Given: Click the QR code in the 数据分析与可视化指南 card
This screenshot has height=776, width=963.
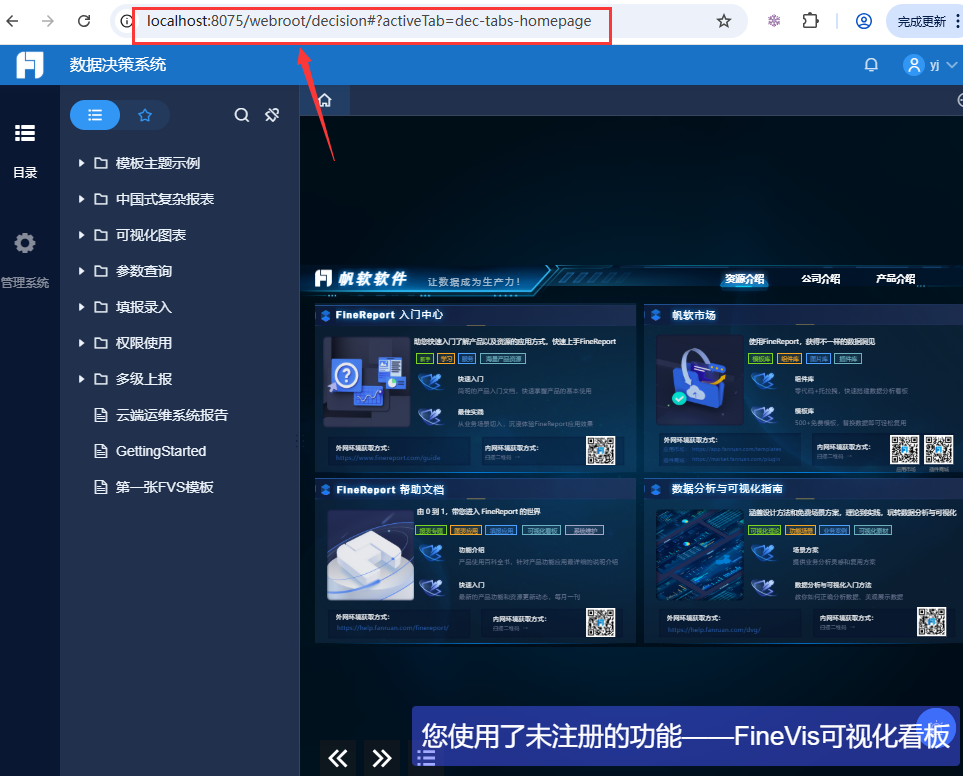Looking at the screenshot, I should click(931, 621).
